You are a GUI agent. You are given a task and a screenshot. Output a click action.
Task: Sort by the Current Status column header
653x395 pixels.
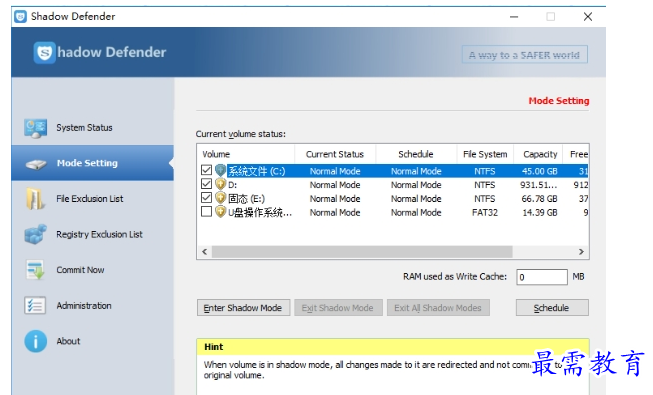(335, 154)
